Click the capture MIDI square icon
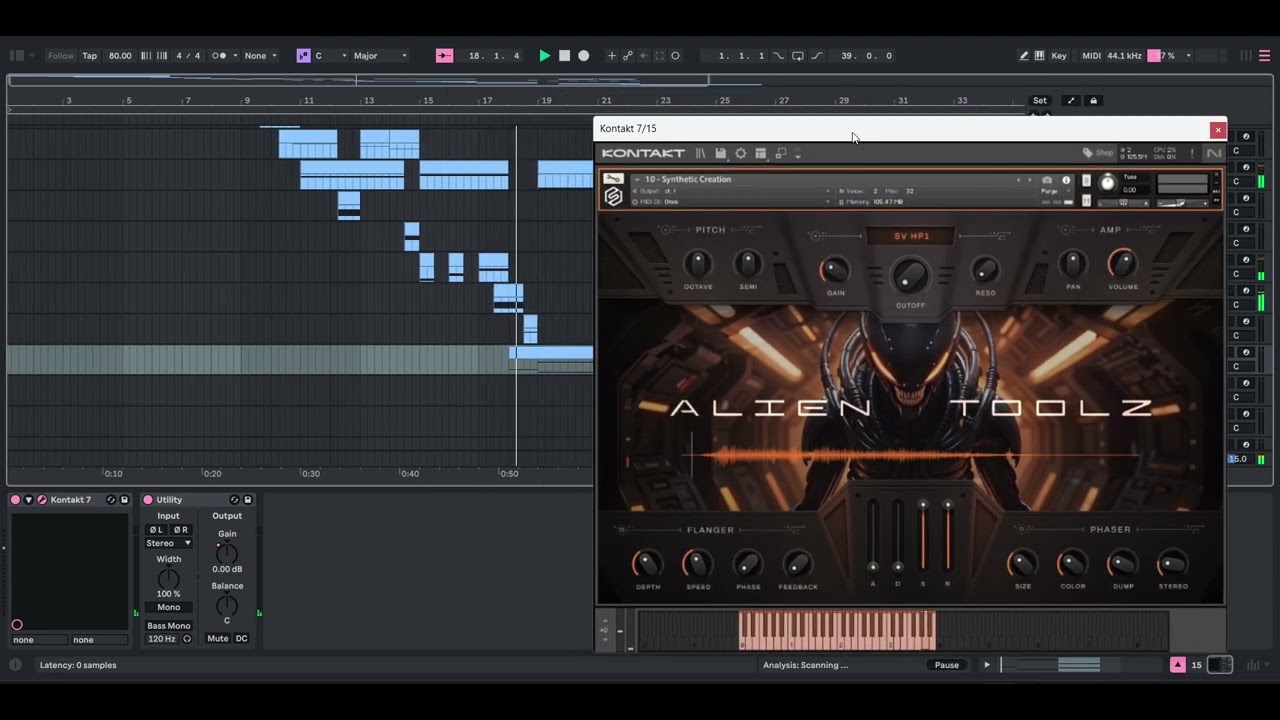1280x720 pixels. 660,56
